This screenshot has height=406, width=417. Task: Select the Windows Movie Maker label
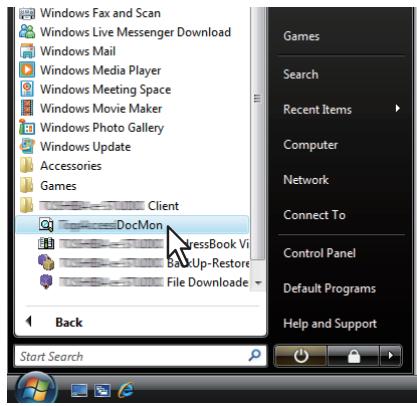point(101,108)
